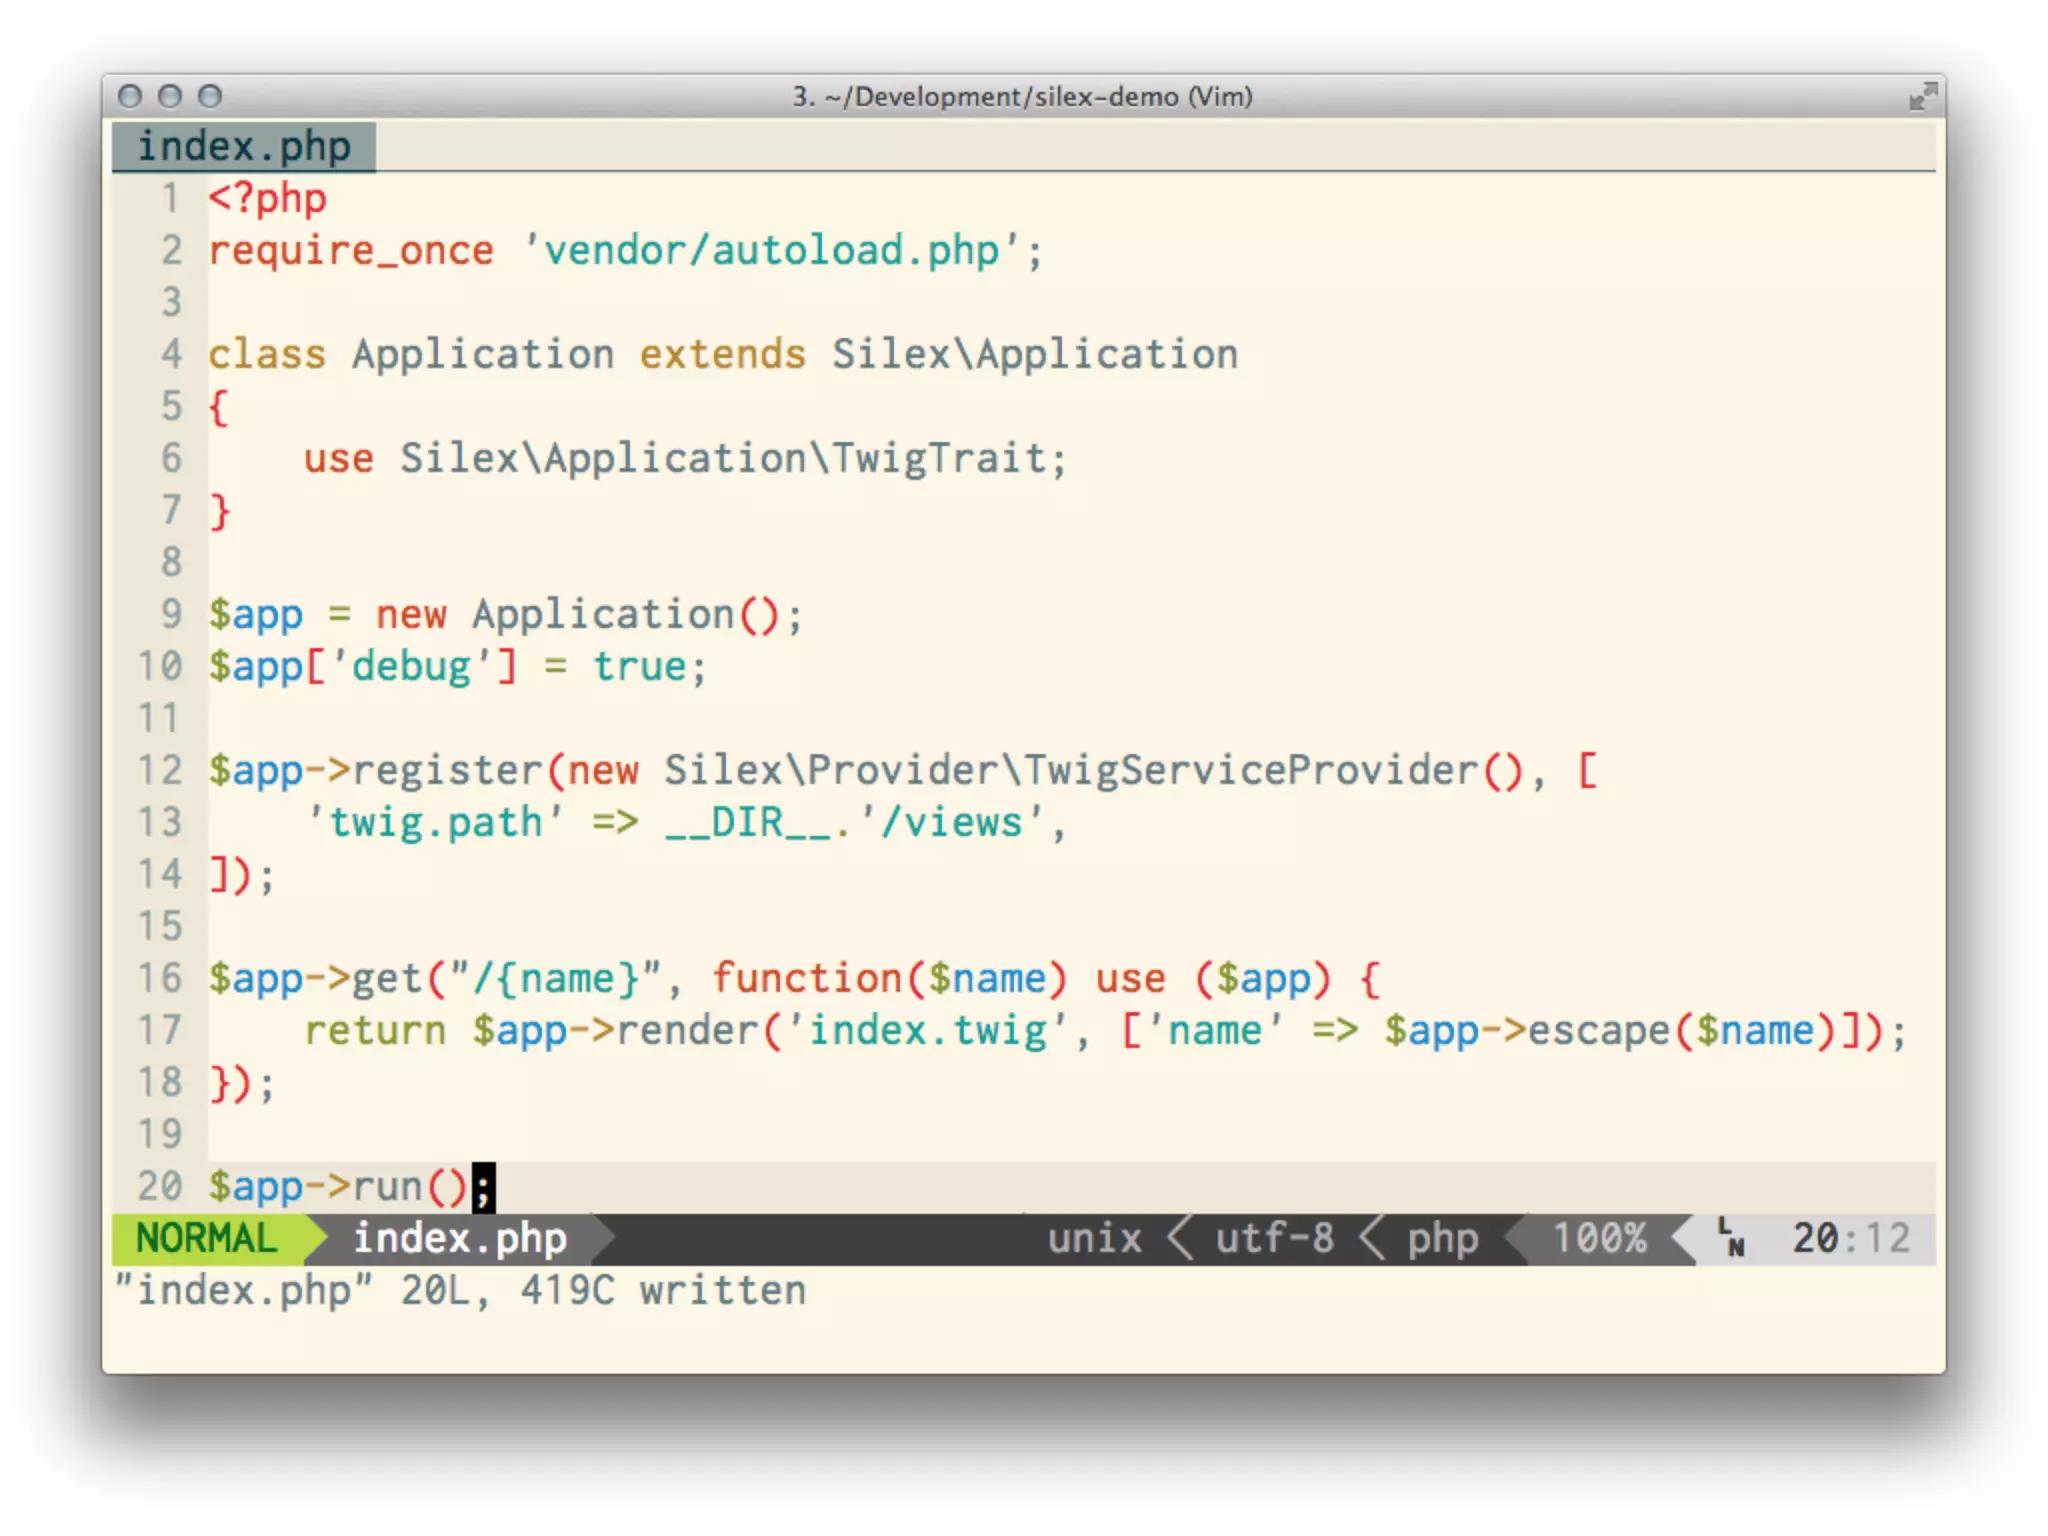Viewport: 2048px width, 1536px height.
Task: Click the 100% scroll percentage indicator
Action: 1599,1238
